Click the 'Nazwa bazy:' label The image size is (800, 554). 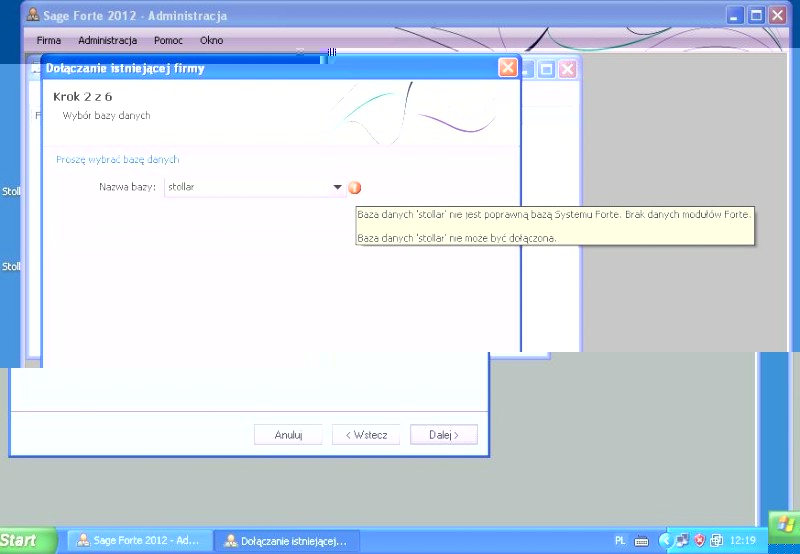point(128,187)
